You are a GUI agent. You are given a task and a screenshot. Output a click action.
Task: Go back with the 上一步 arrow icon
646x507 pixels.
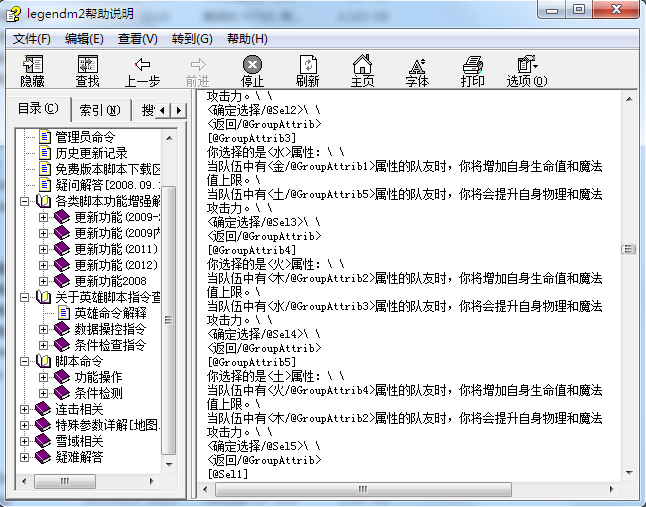coord(142,70)
